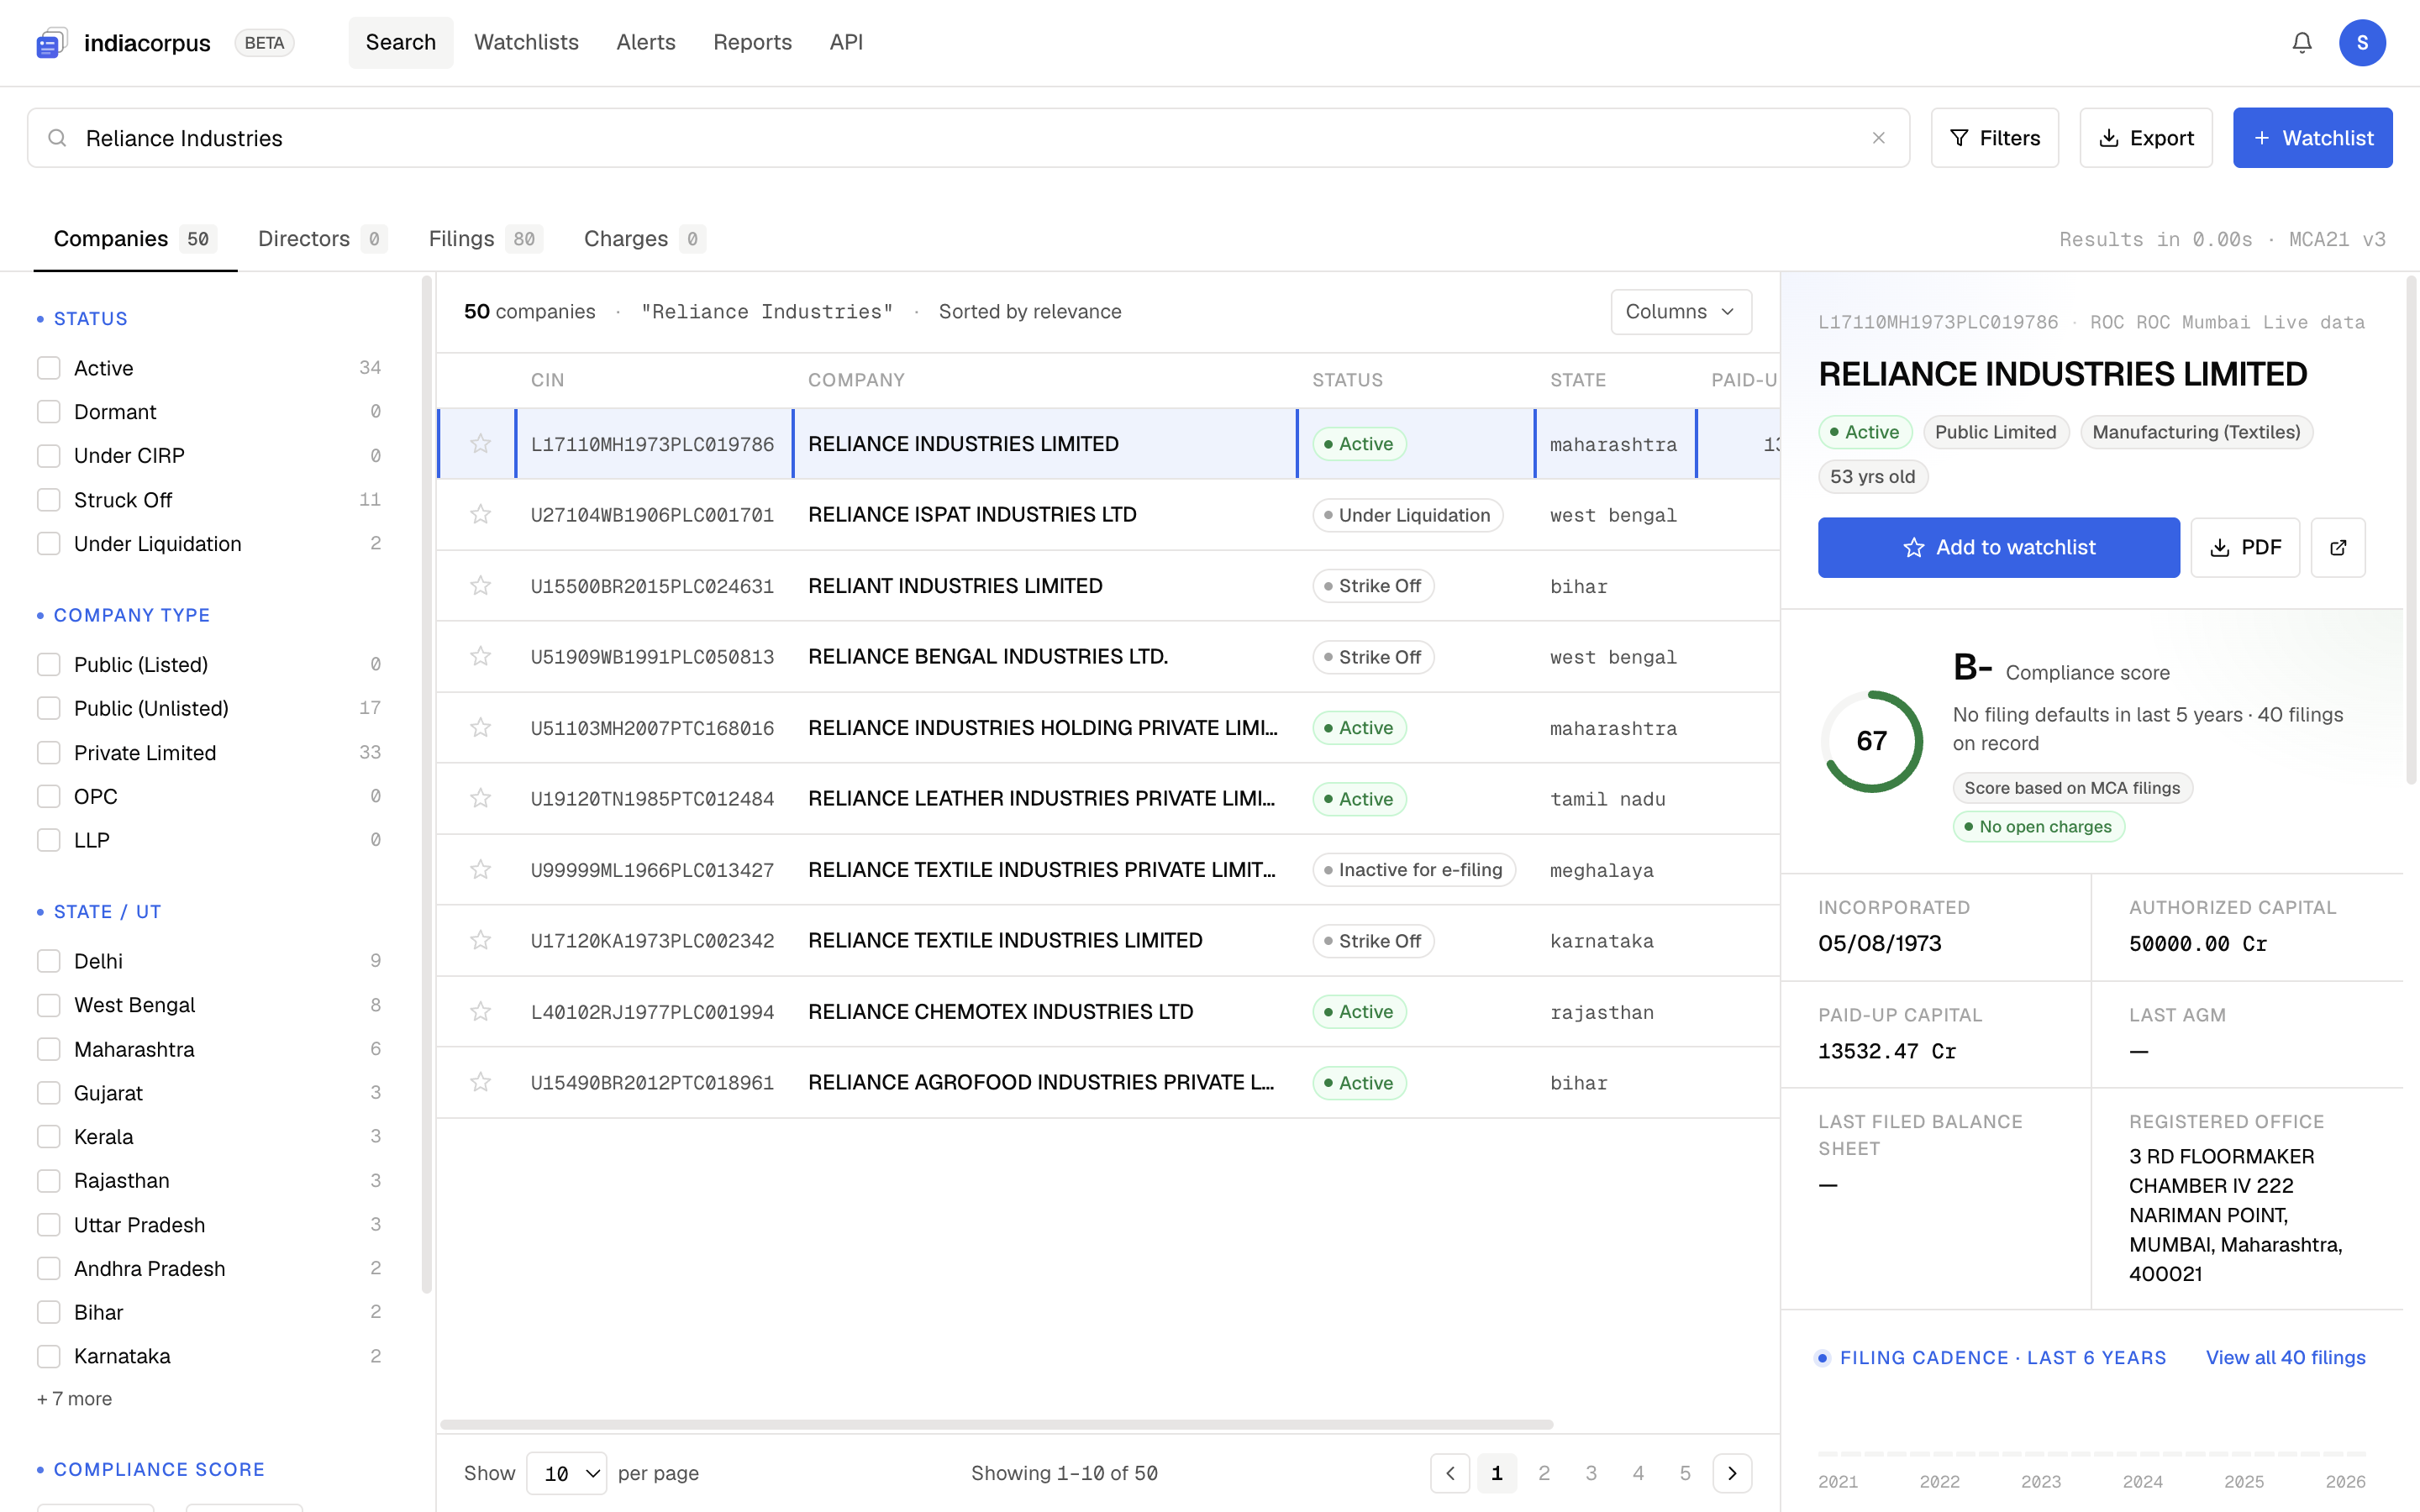
Task: Check the Delhi state filter
Action: 49,961
